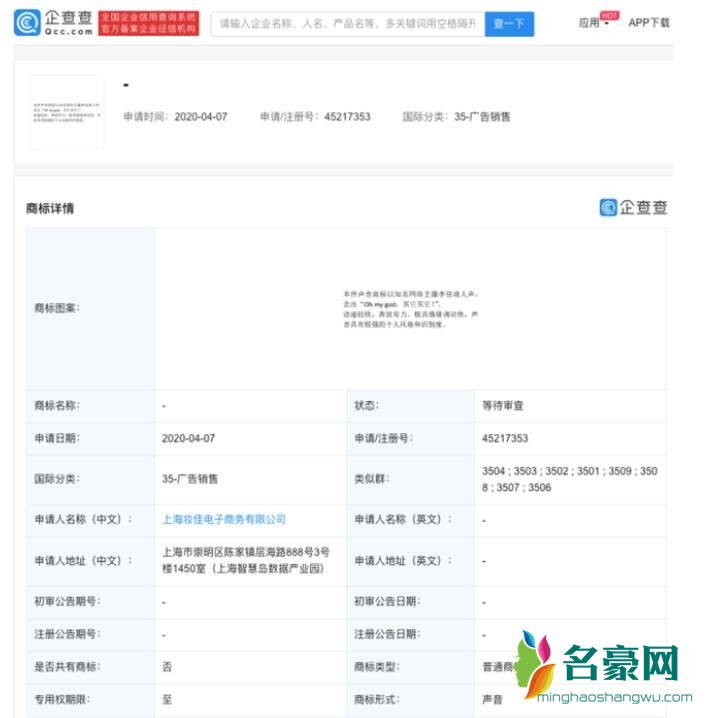The image size is (706, 718).
Task: Click registration number 45217353 in top summary
Action: (x=347, y=117)
